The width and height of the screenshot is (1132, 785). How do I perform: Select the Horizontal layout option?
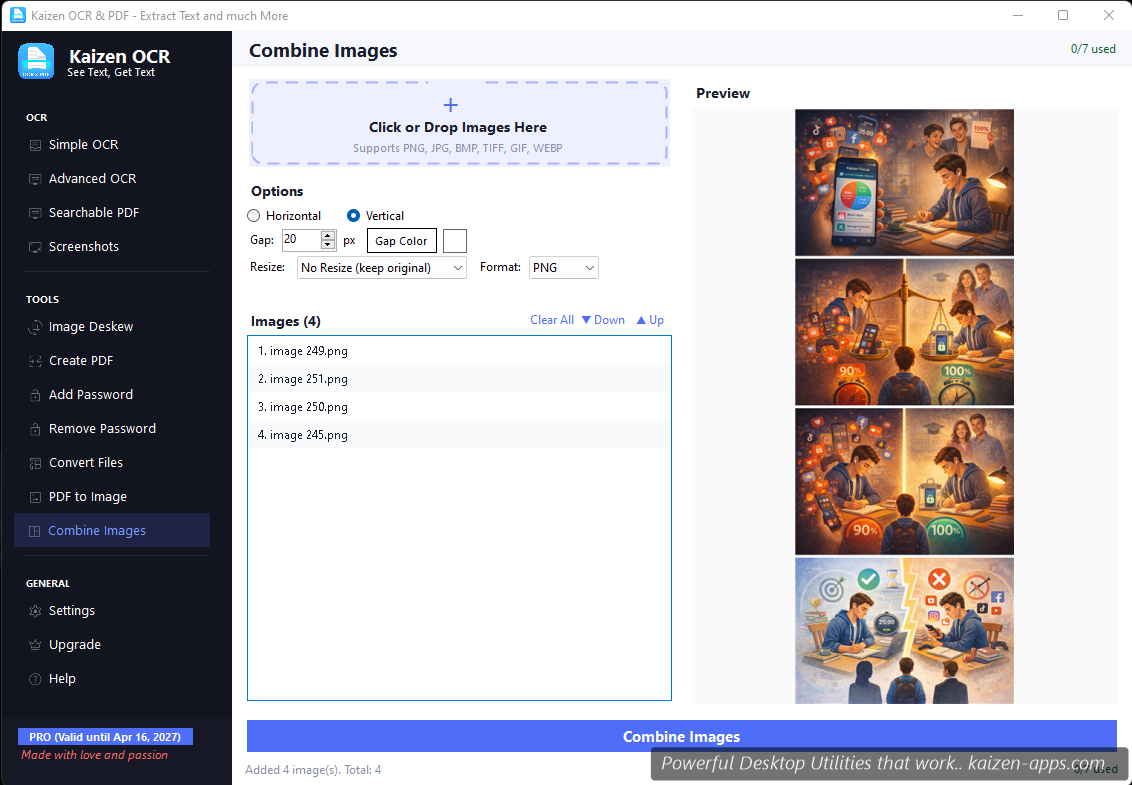point(253,215)
